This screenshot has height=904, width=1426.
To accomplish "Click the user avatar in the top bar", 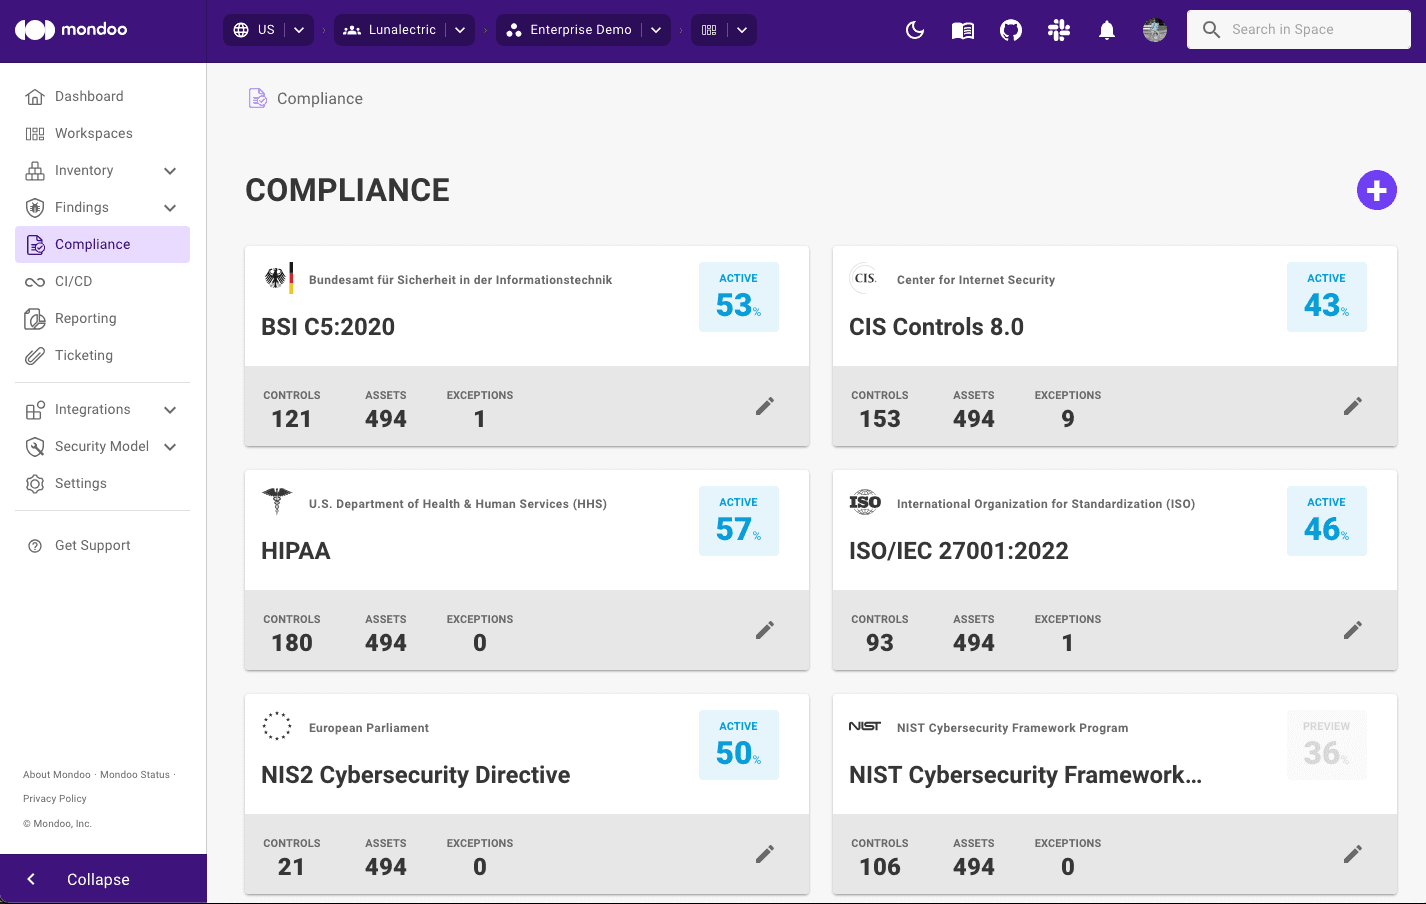I will (1154, 29).
